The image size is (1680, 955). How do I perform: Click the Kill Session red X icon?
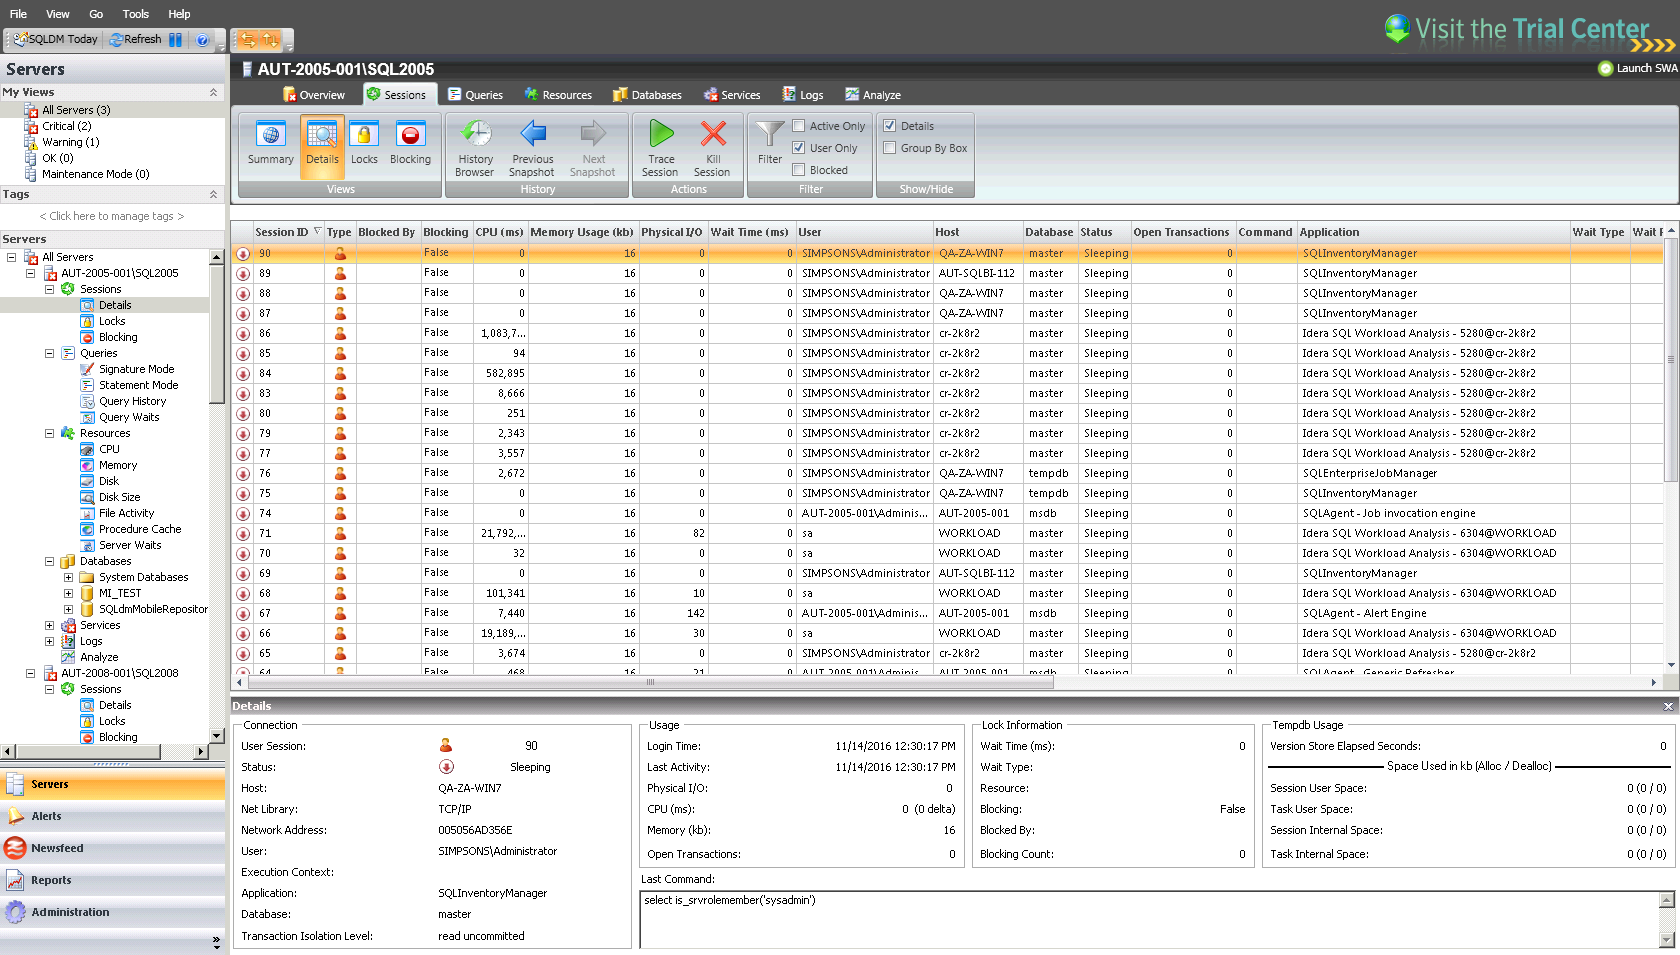pos(712,135)
